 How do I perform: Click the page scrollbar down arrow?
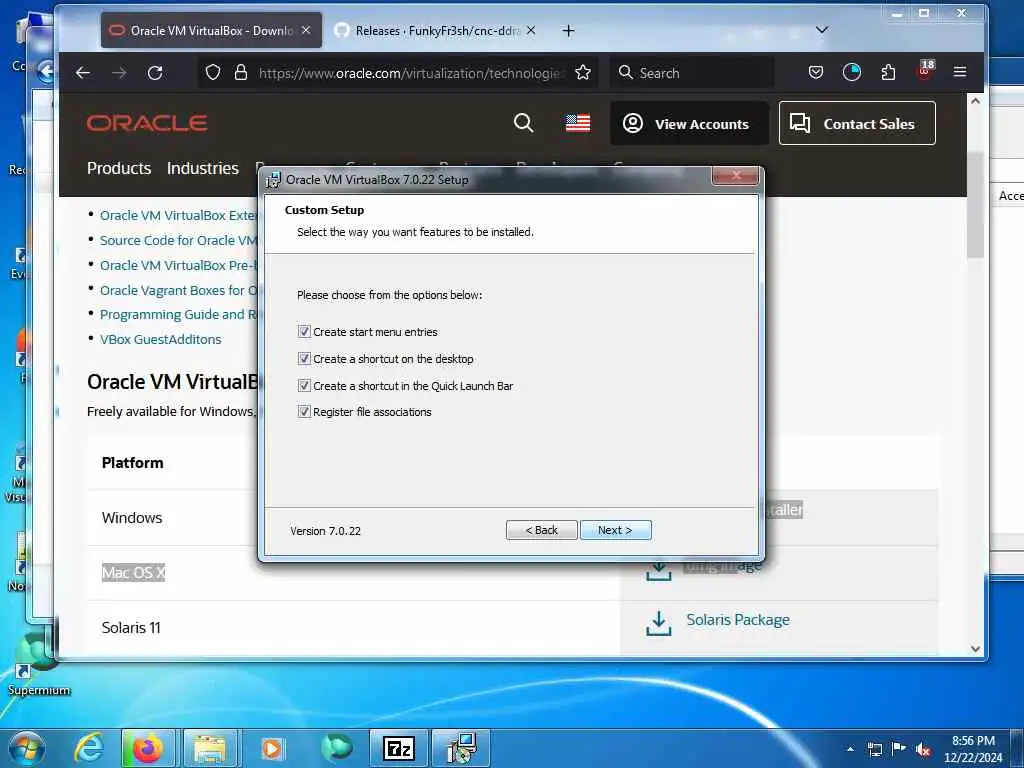click(x=975, y=648)
